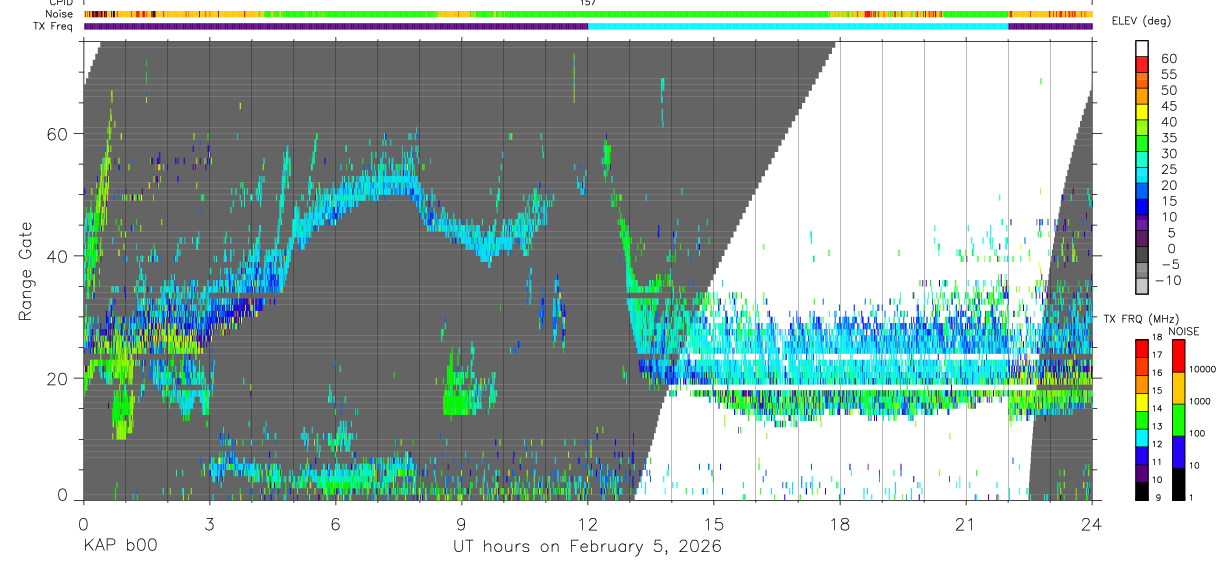
Task: Pick the cyan 20–25 segment of ELEV bar
Action: click(1142, 177)
